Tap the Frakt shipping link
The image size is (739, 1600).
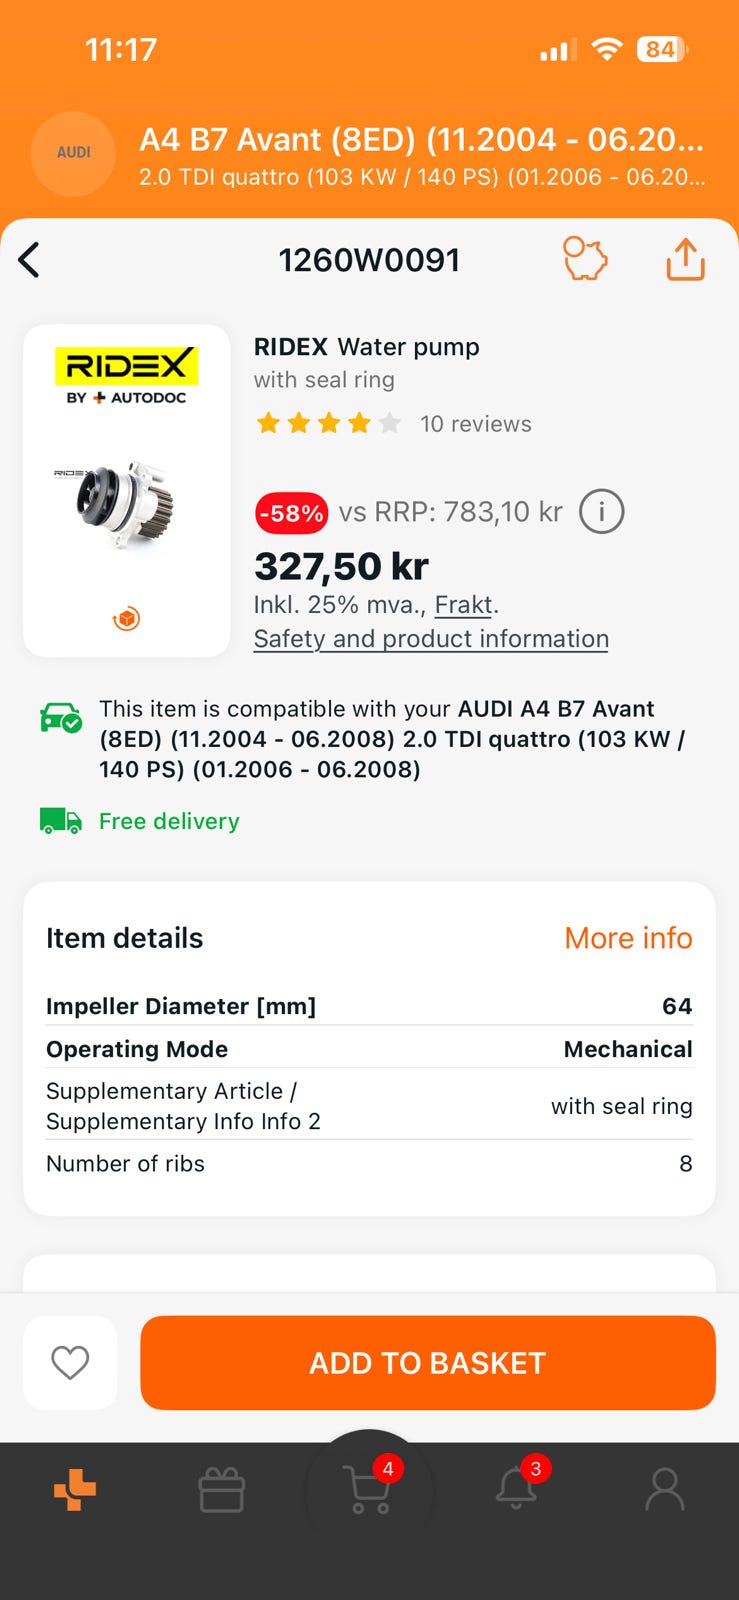(x=464, y=605)
